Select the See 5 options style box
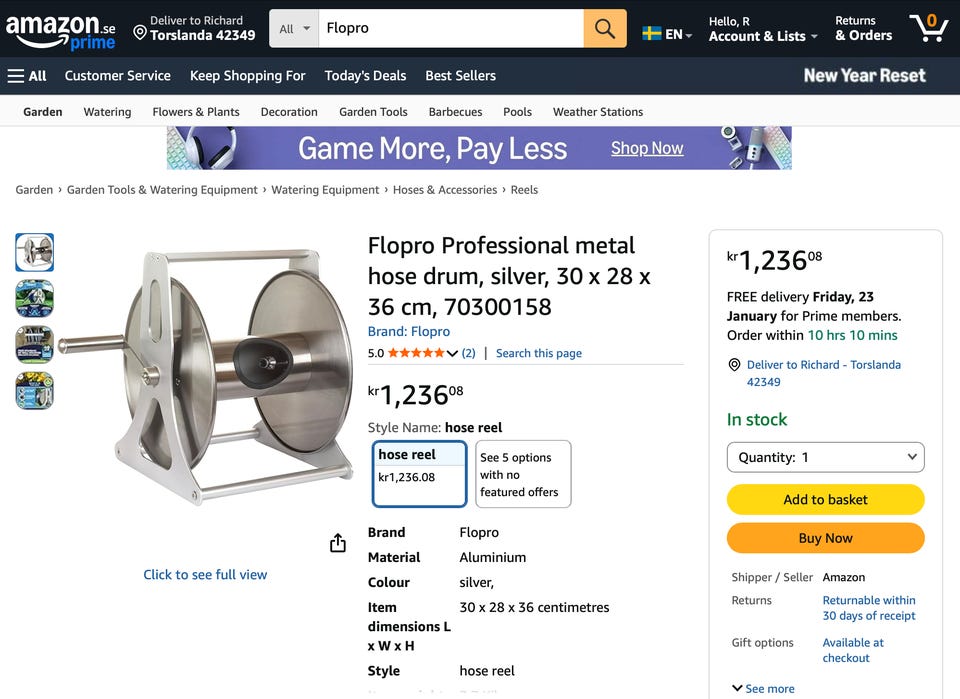Image resolution: width=960 pixels, height=699 pixels. click(523, 474)
